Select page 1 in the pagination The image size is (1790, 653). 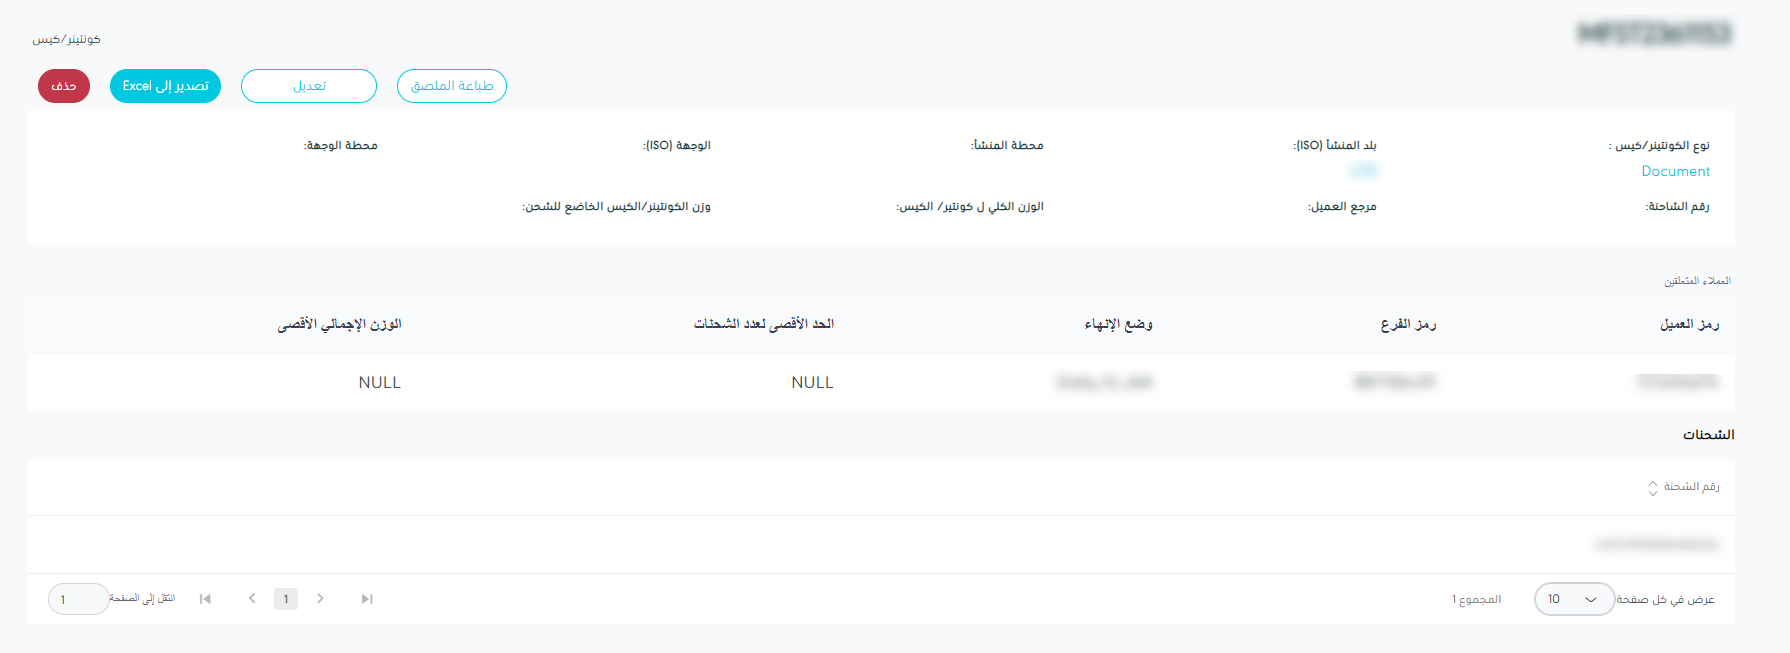(286, 599)
